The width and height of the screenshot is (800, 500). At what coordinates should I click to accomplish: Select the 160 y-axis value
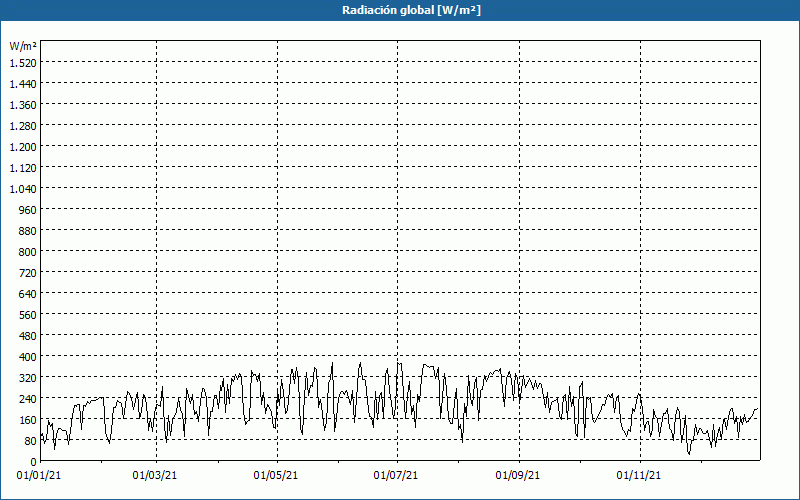tap(27, 420)
